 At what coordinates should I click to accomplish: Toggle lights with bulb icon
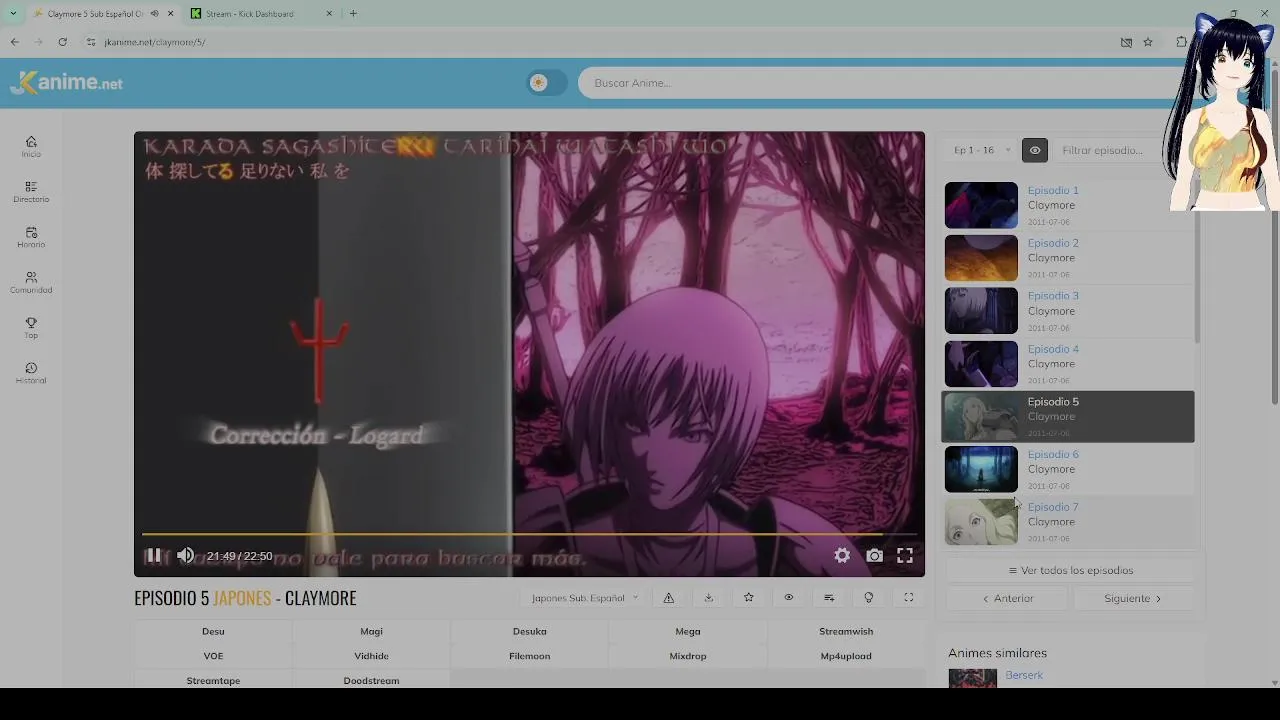point(869,598)
